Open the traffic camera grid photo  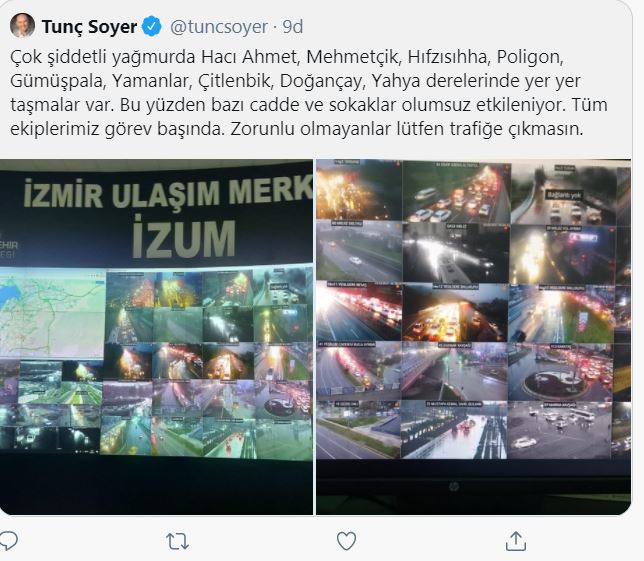[x=473, y=337]
